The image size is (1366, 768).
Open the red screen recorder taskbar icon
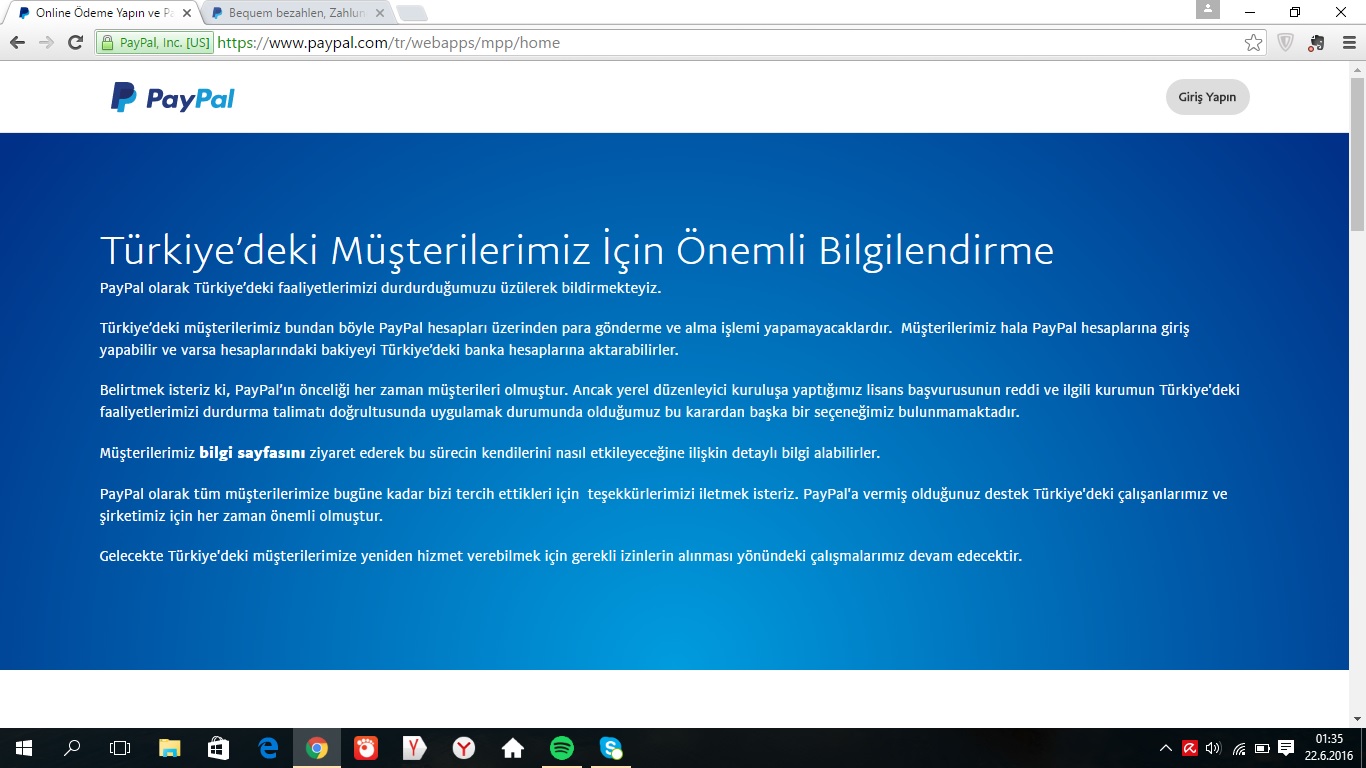[x=366, y=748]
